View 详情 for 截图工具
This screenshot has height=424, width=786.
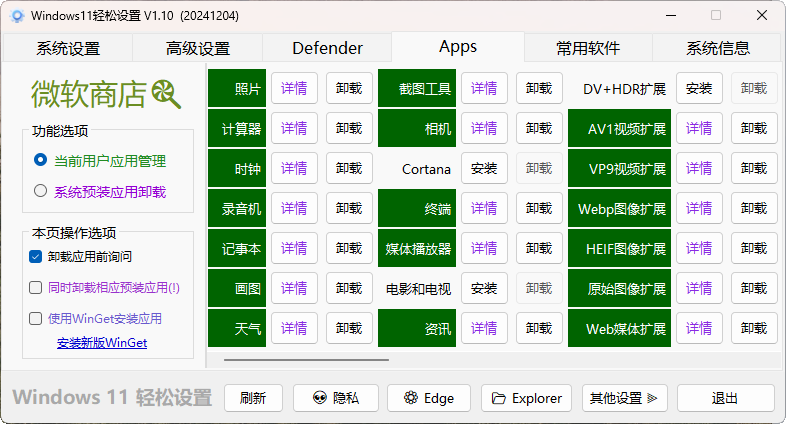(483, 89)
